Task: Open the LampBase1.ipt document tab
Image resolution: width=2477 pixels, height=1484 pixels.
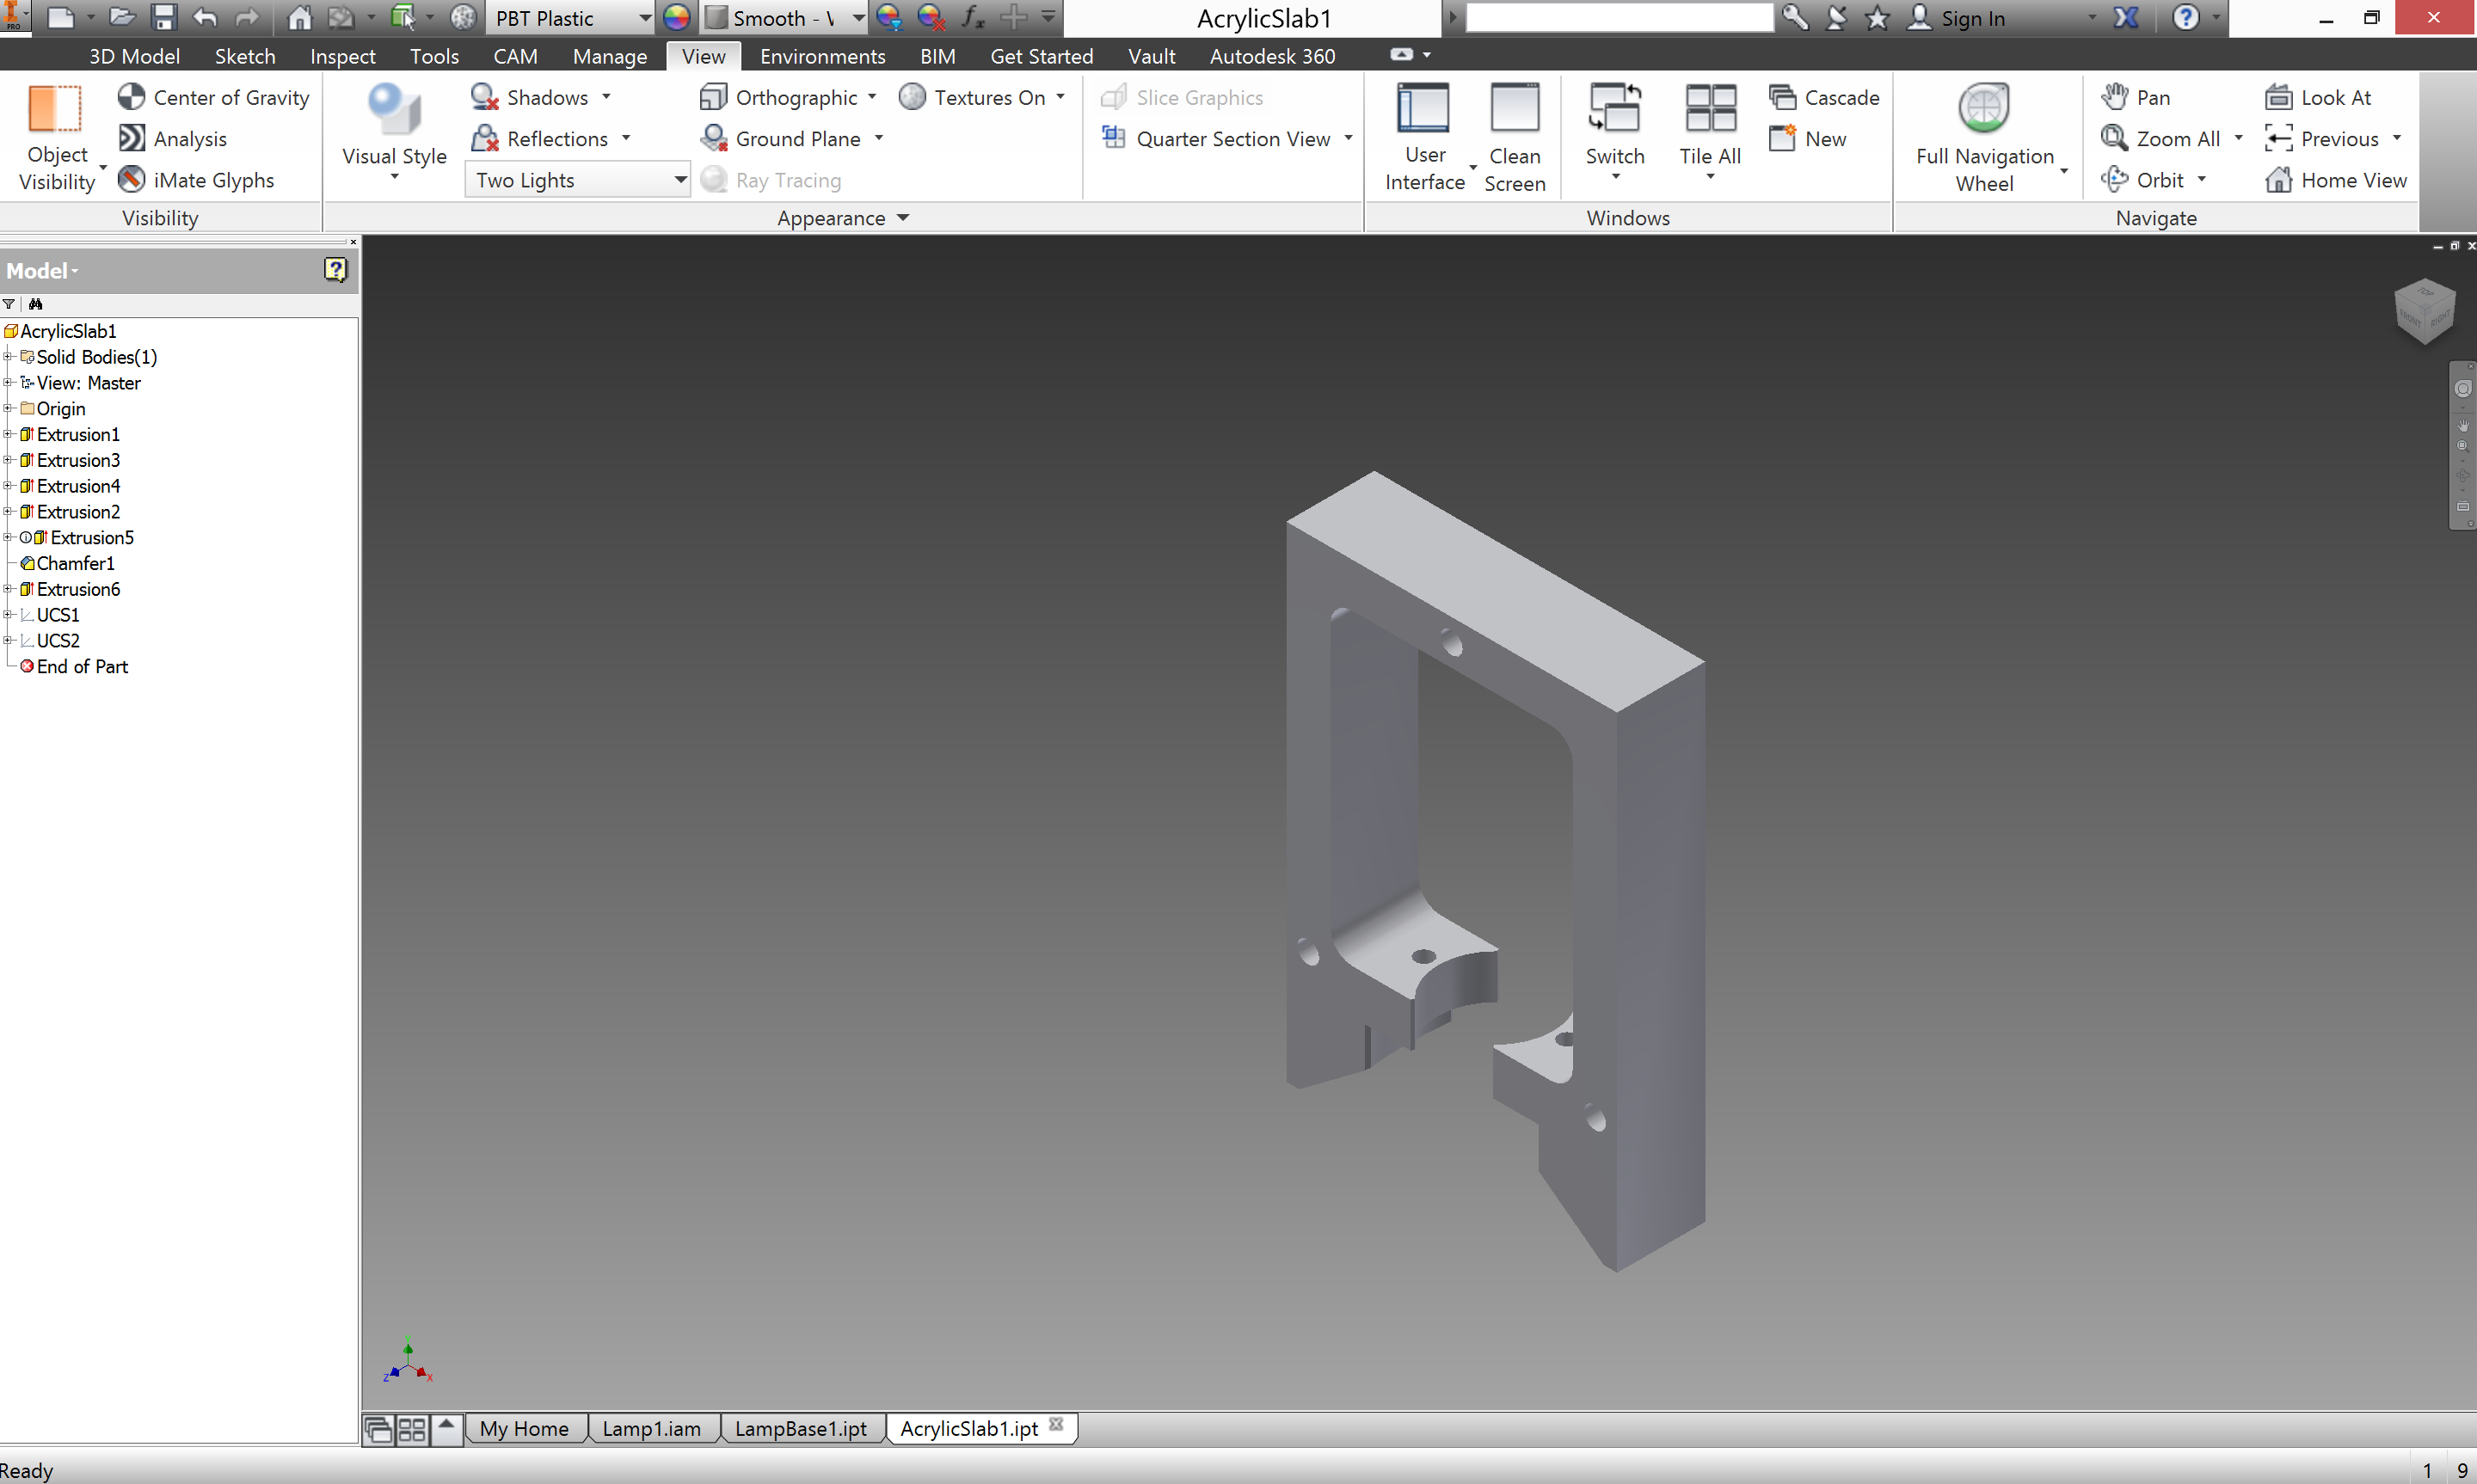Action: click(x=800, y=1428)
